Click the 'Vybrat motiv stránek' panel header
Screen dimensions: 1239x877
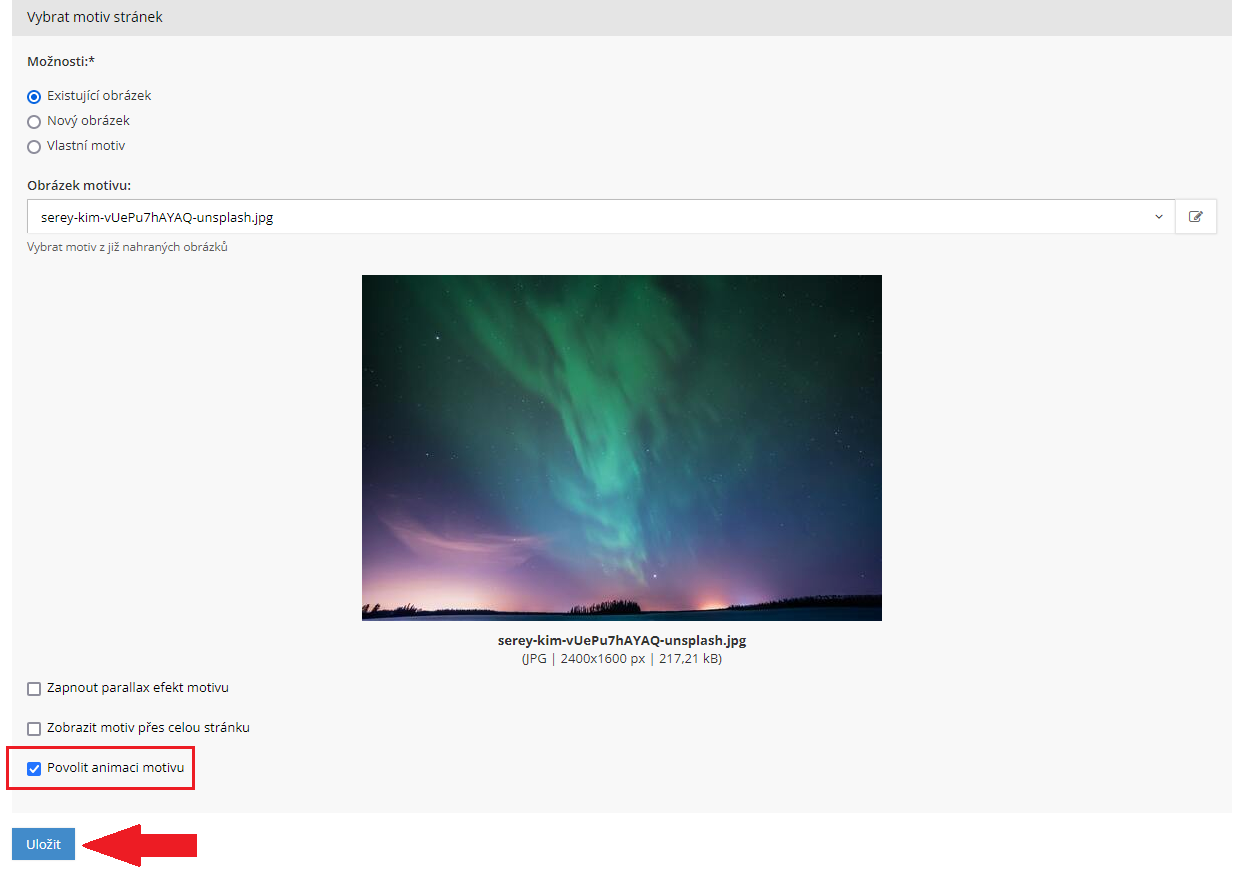[95, 17]
